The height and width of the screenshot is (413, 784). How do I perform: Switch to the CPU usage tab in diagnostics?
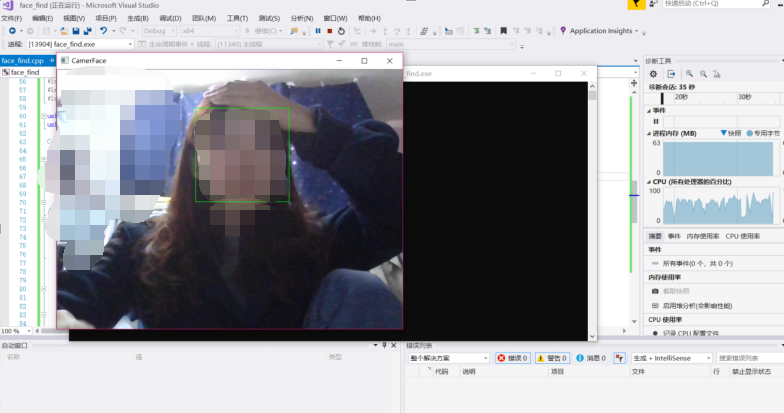742,236
